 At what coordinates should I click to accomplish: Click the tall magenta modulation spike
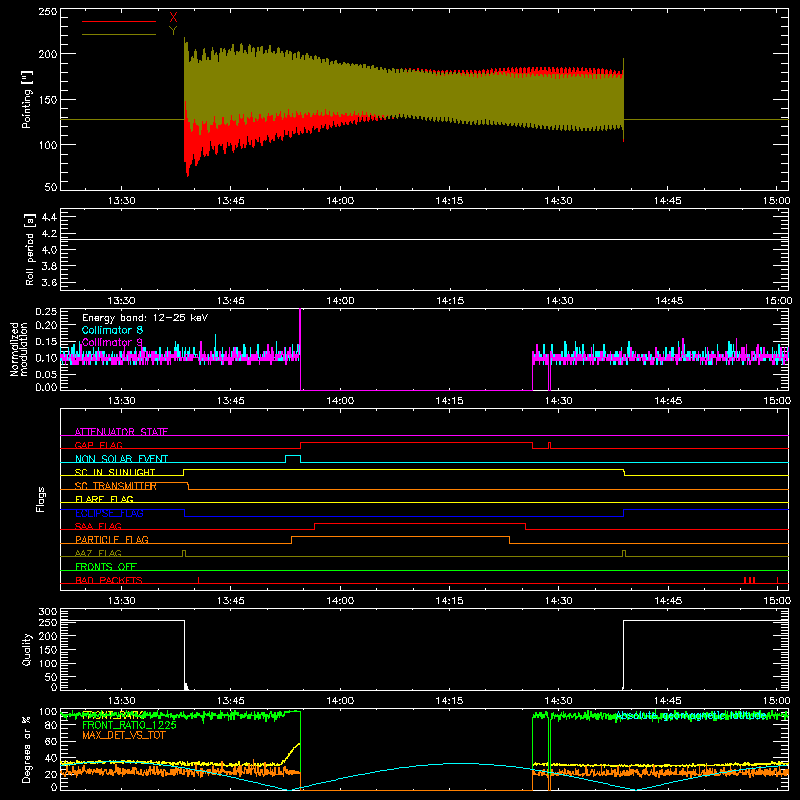(x=300, y=347)
